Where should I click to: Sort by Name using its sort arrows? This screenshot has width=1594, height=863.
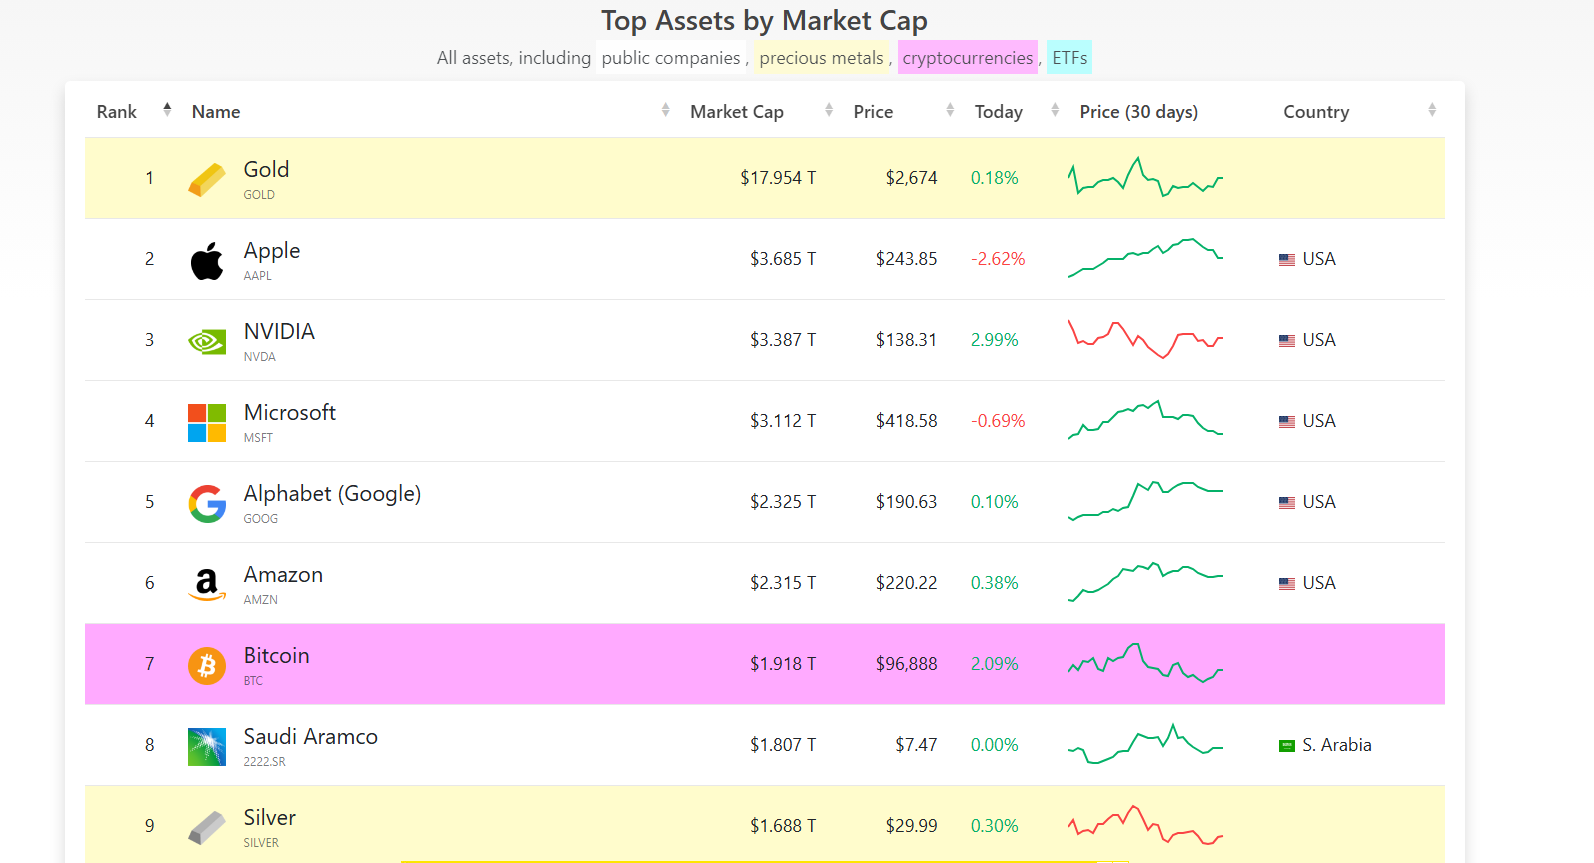tap(666, 110)
